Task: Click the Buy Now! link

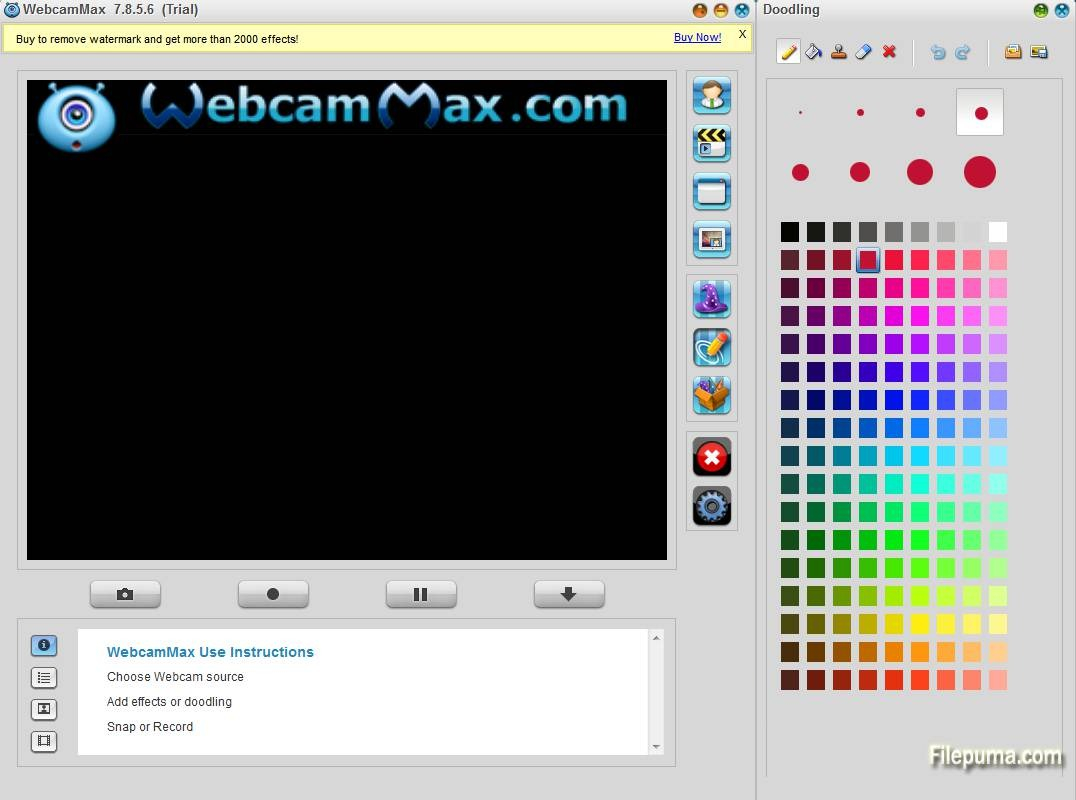Action: pos(697,37)
